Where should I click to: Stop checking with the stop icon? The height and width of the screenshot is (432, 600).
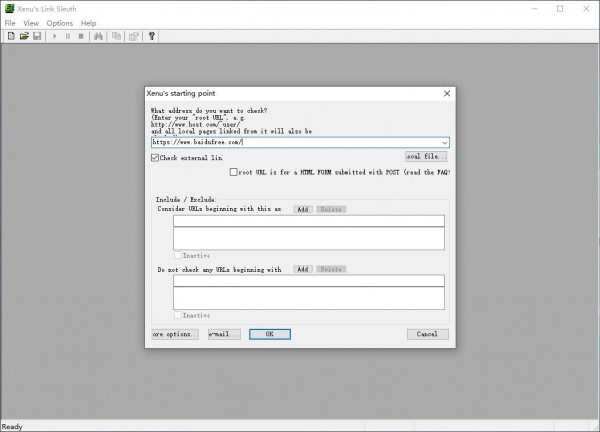pos(81,36)
